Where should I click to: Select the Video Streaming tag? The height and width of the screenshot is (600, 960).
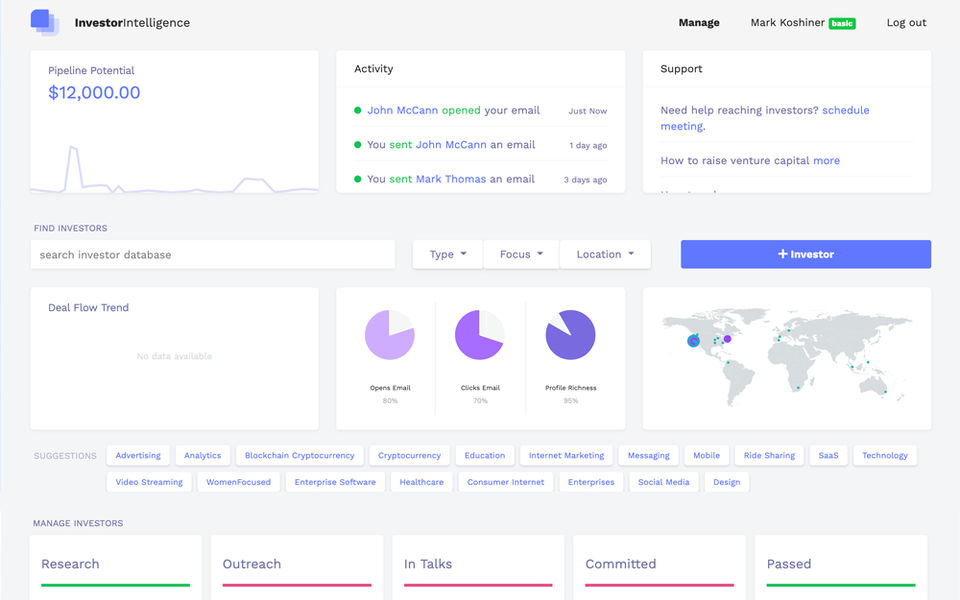pyautogui.click(x=149, y=482)
